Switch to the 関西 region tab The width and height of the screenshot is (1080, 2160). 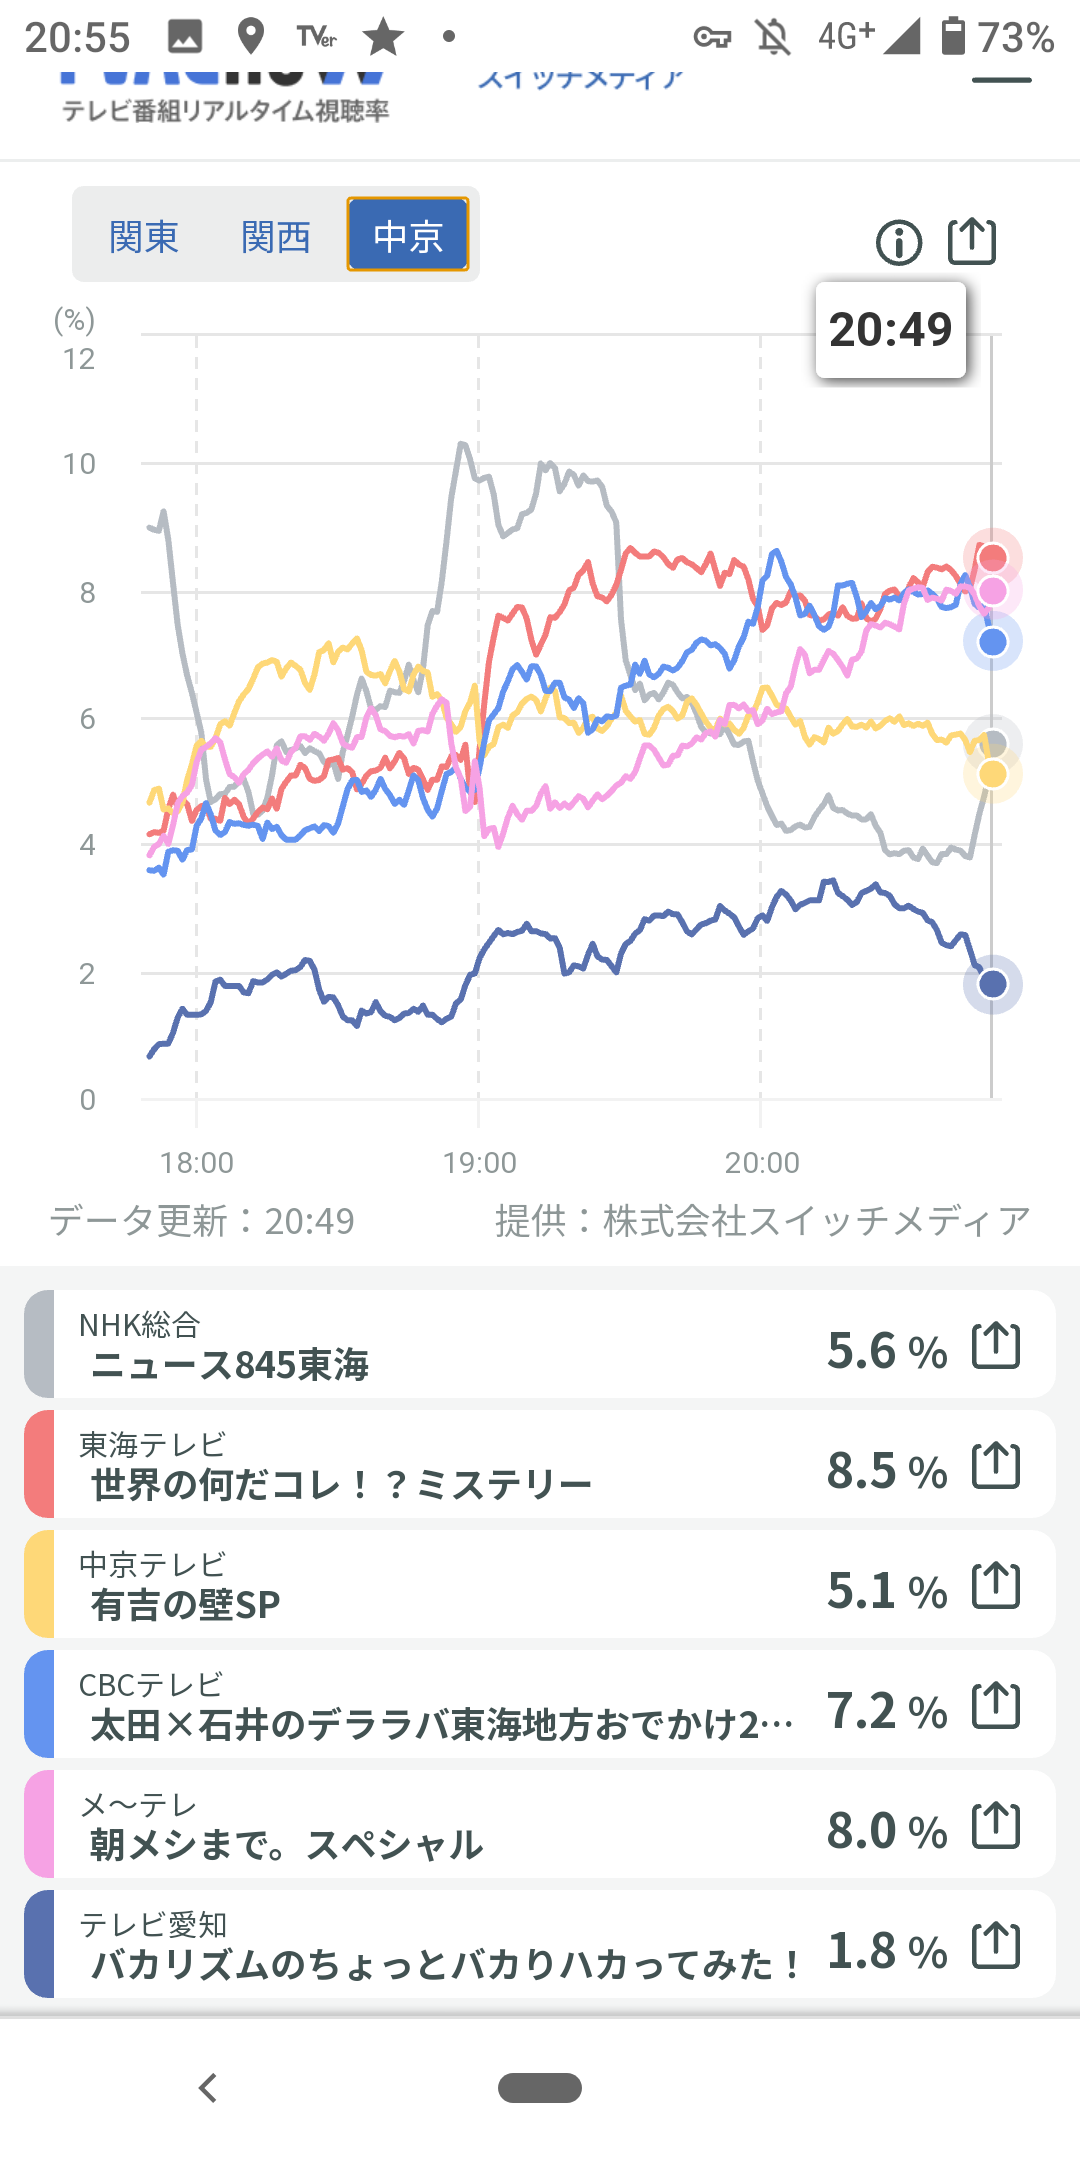point(276,237)
